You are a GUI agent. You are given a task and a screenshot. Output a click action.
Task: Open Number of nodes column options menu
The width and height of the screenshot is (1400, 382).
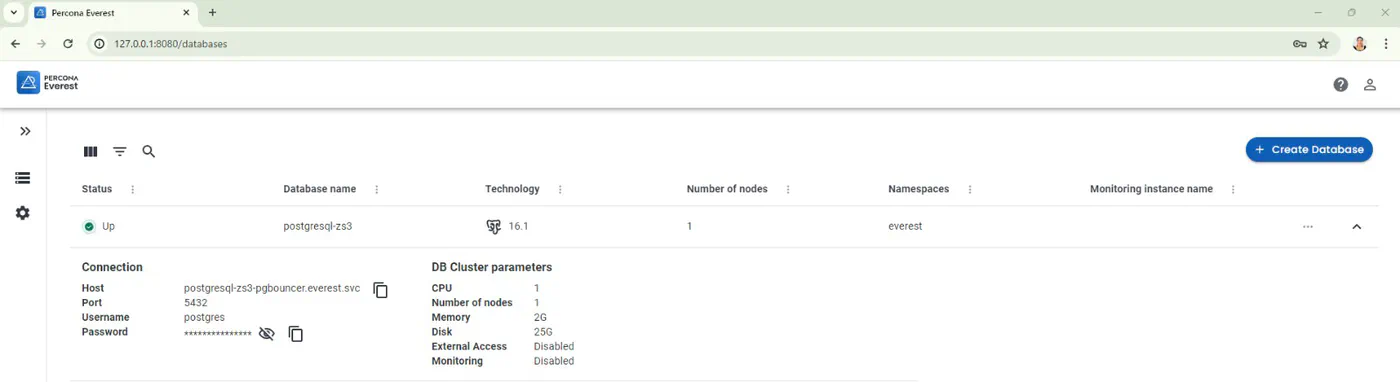pos(788,189)
